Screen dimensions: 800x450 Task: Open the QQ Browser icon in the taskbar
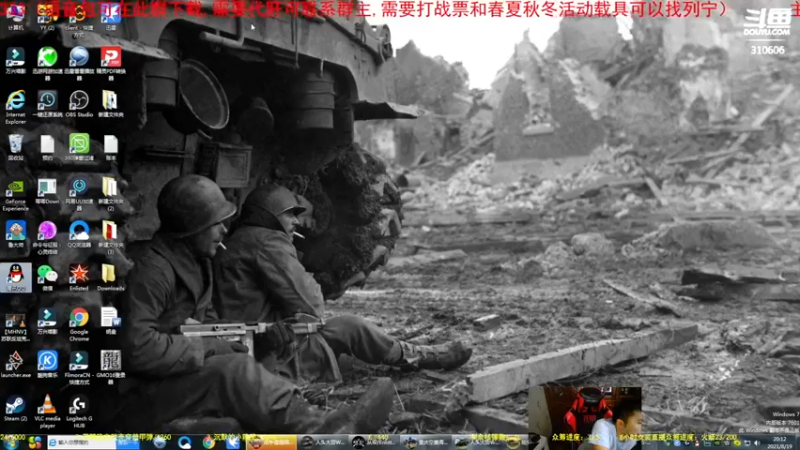click(x=185, y=442)
